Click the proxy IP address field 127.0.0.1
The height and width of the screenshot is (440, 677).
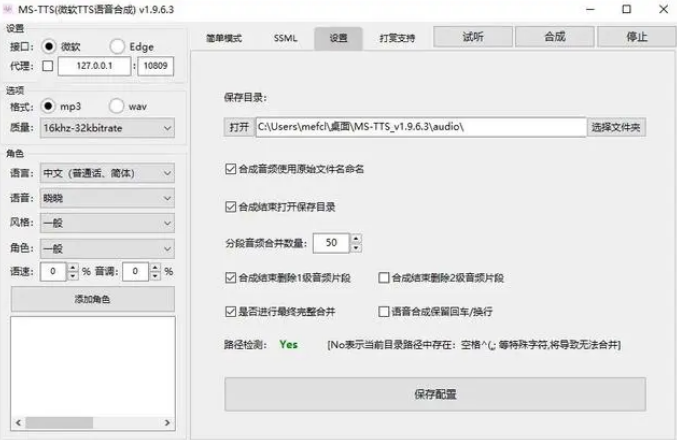click(x=94, y=66)
